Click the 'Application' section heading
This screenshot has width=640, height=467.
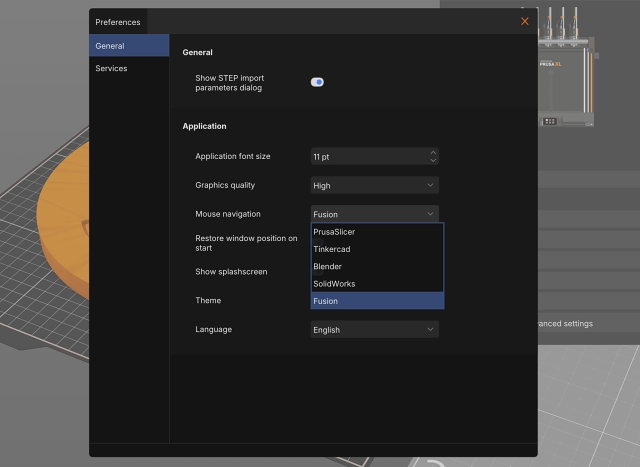click(204, 126)
